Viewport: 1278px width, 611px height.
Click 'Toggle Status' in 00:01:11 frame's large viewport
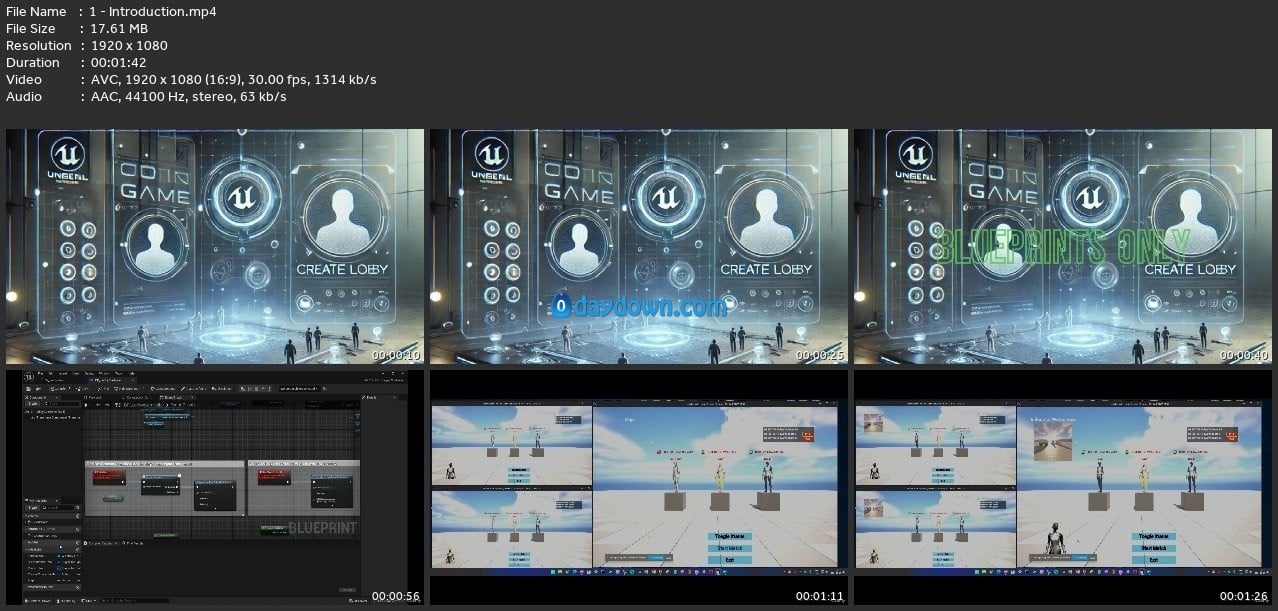730,537
